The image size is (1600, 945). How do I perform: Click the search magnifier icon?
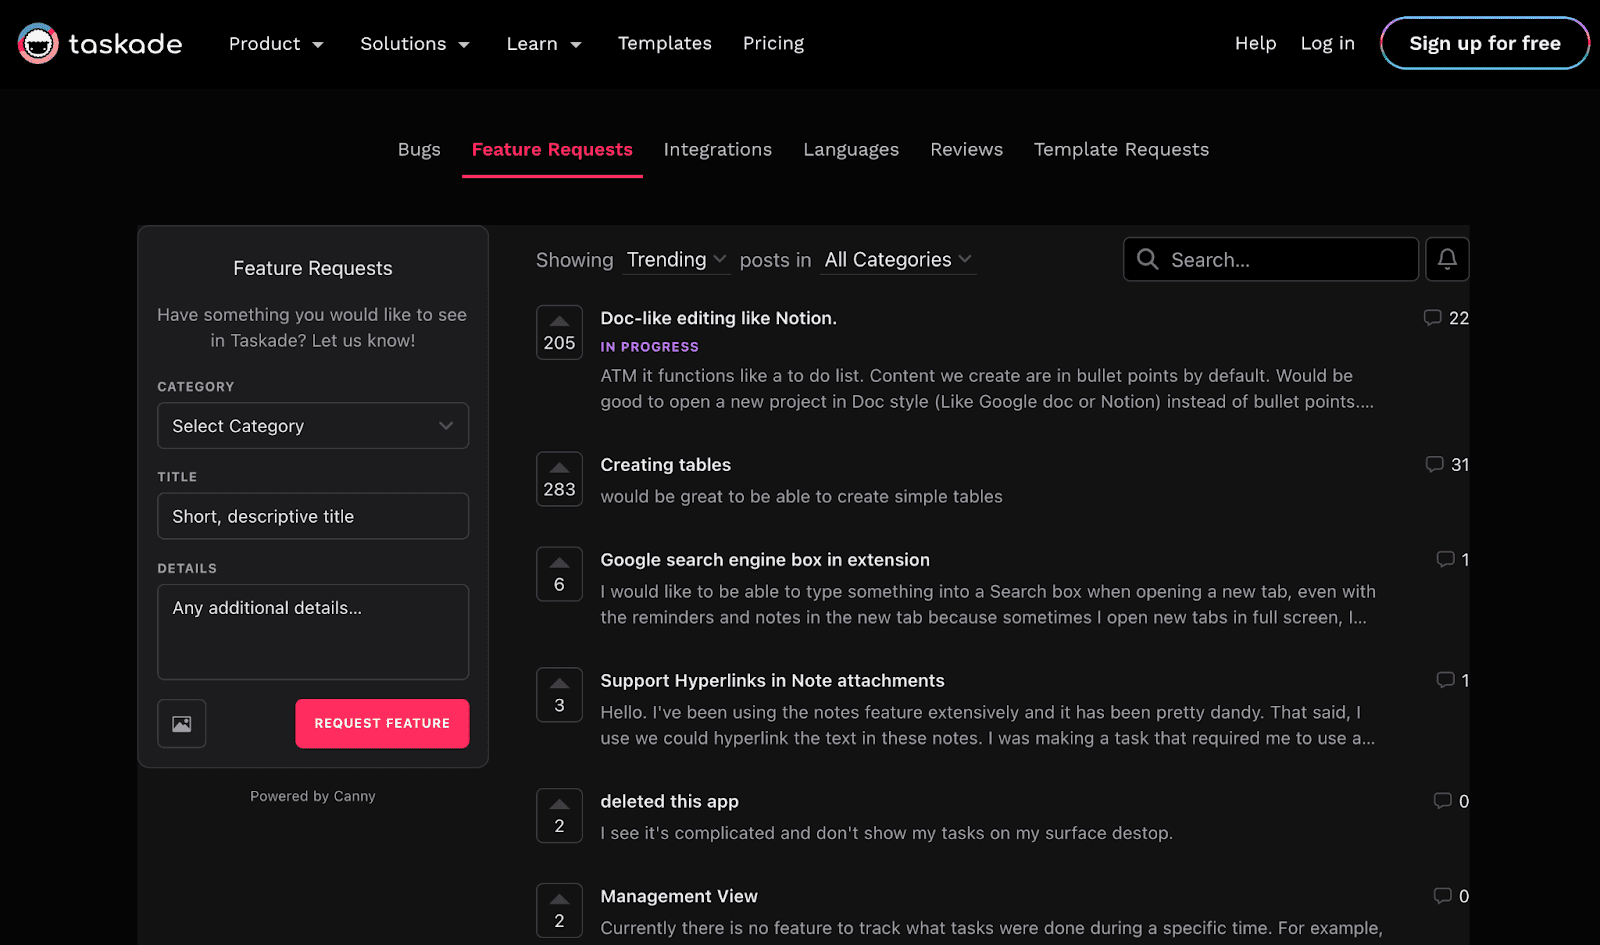click(1147, 259)
